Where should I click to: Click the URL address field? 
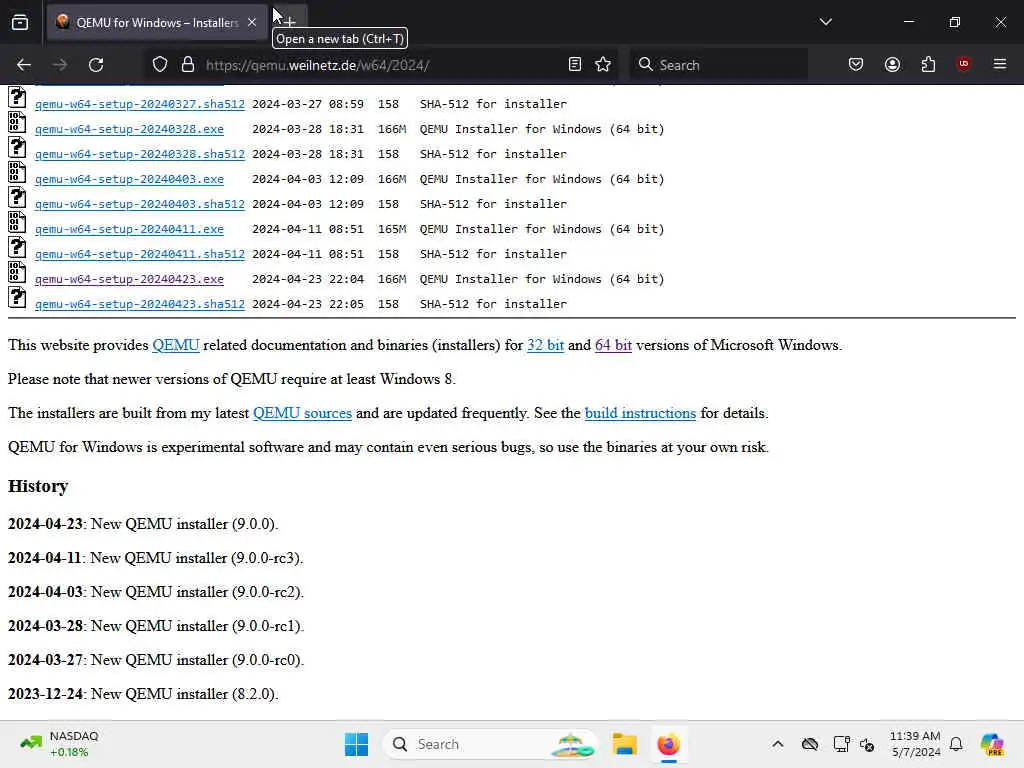pos(382,65)
